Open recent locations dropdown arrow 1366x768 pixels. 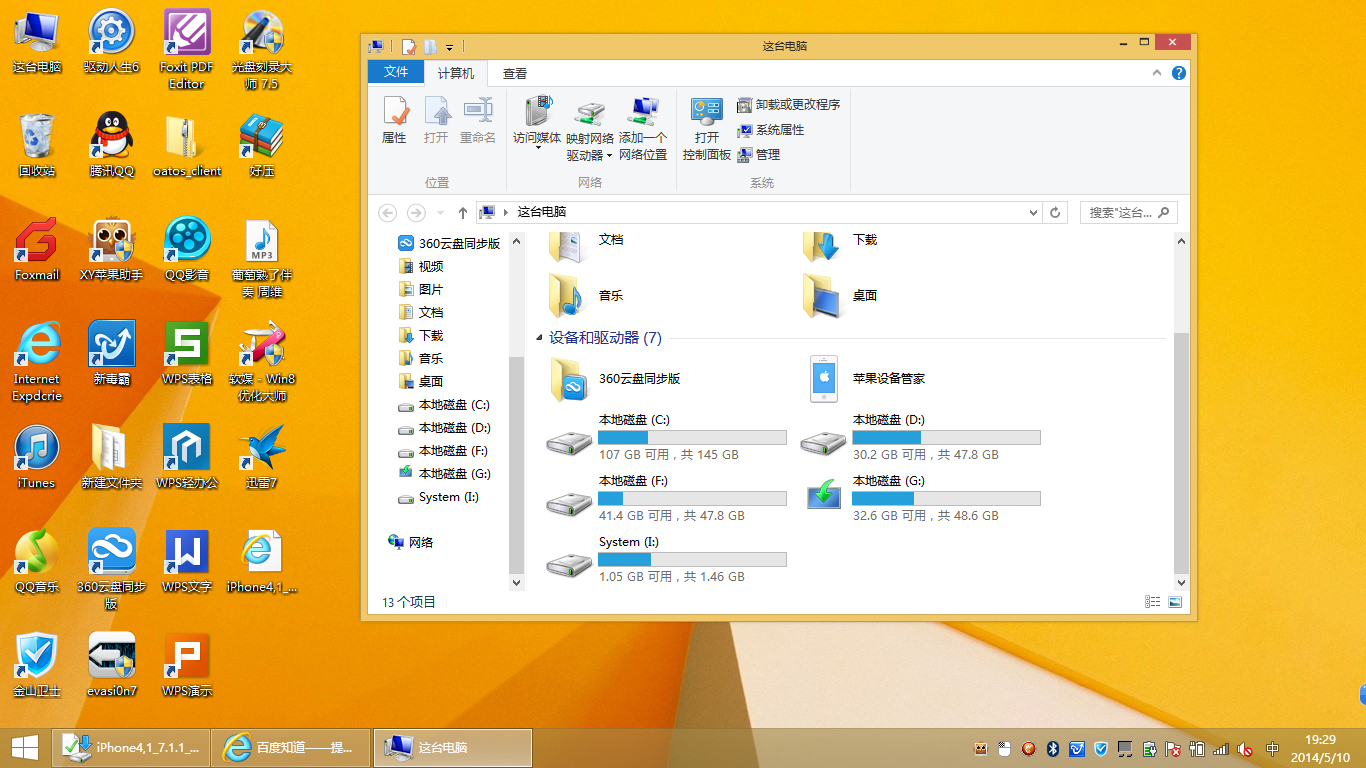click(x=441, y=213)
